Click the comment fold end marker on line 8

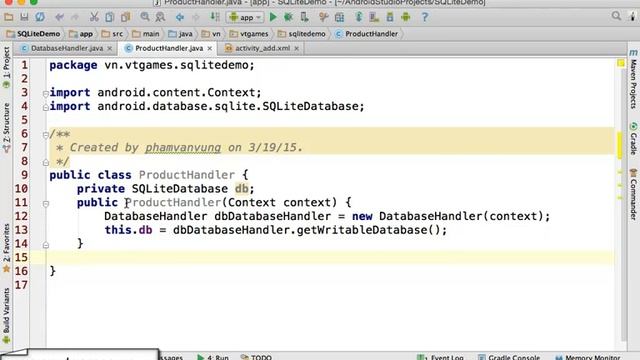[x=46, y=162]
